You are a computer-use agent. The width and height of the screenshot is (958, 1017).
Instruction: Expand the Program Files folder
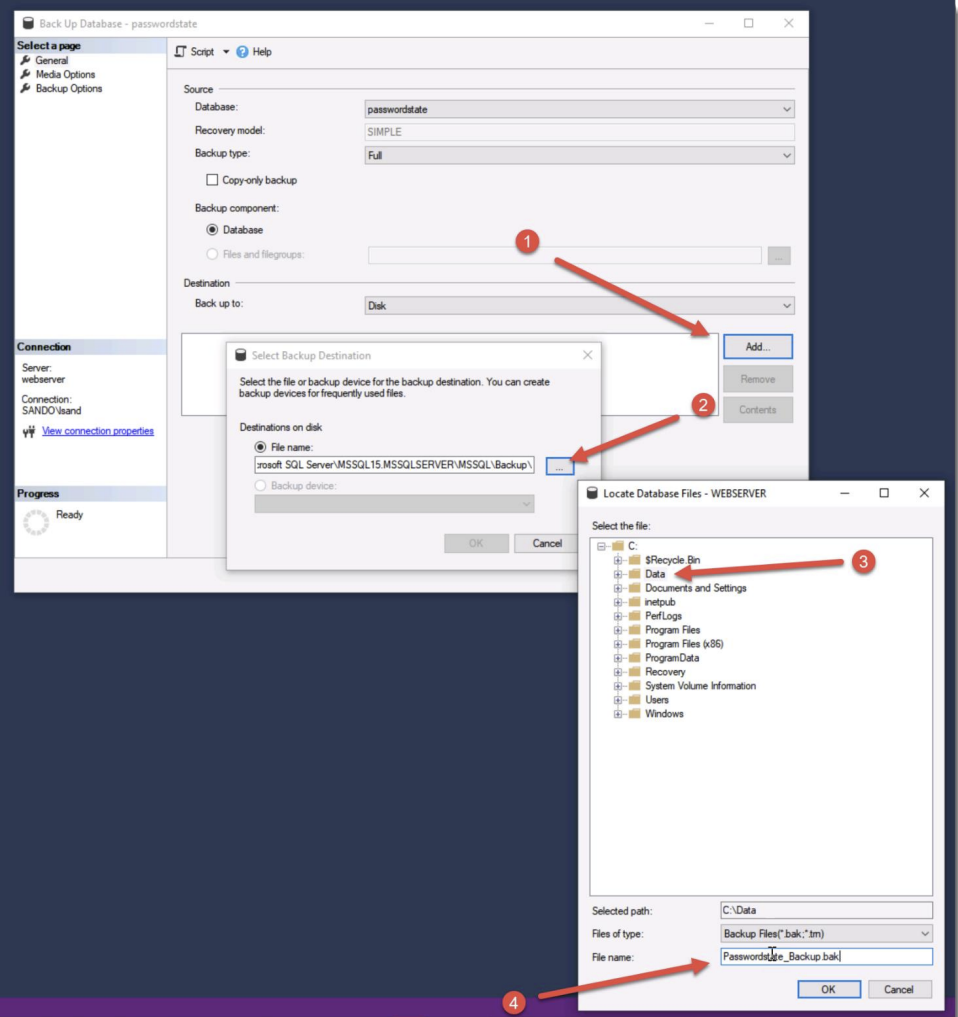pyautogui.click(x=617, y=630)
